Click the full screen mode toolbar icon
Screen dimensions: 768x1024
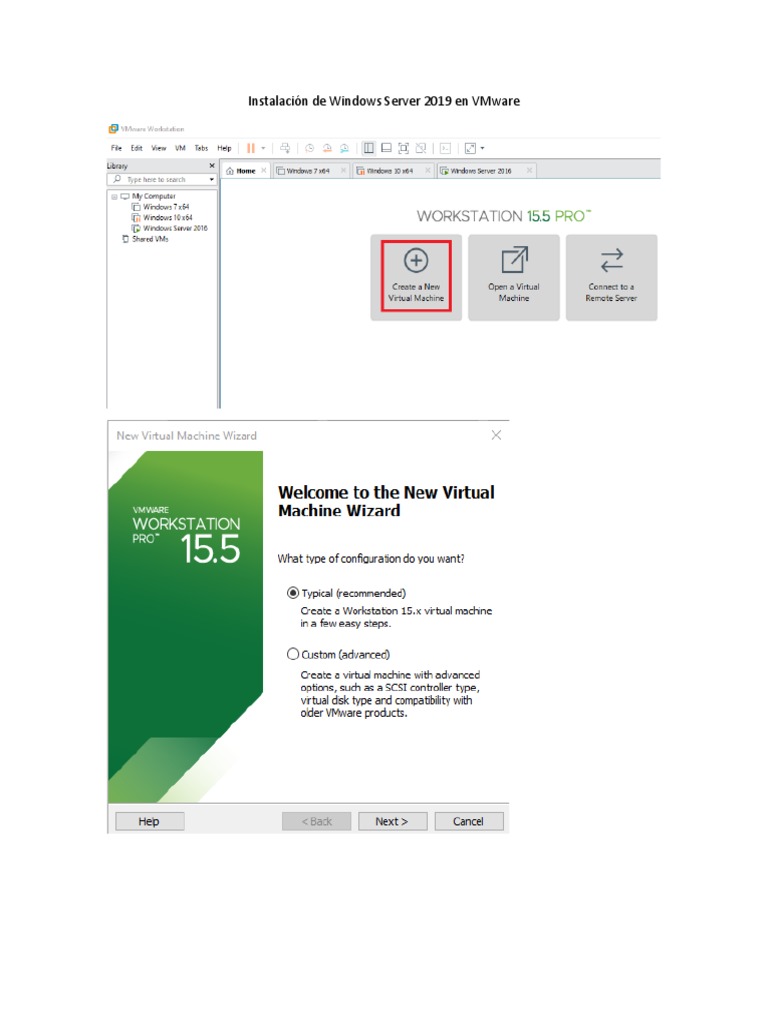click(x=404, y=148)
